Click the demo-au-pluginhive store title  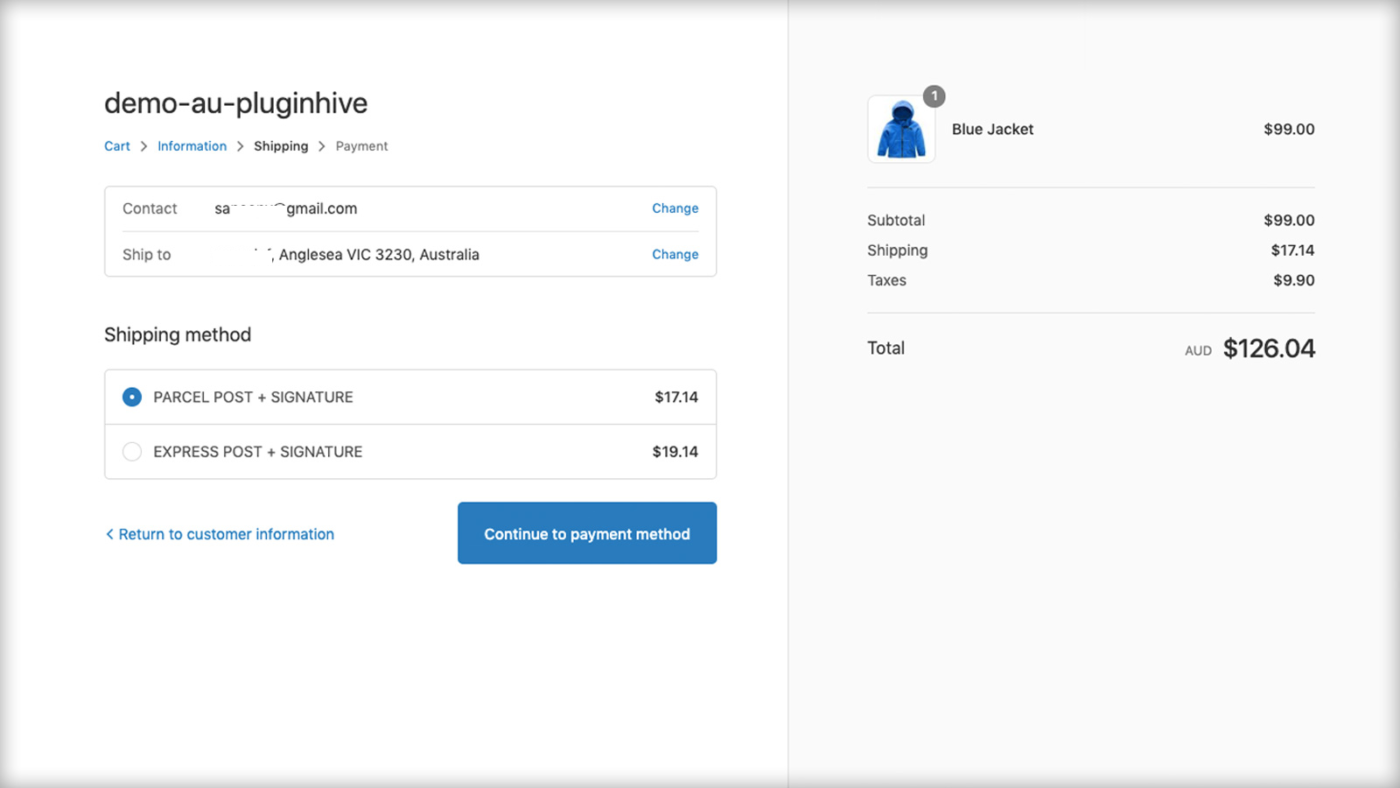(x=236, y=103)
